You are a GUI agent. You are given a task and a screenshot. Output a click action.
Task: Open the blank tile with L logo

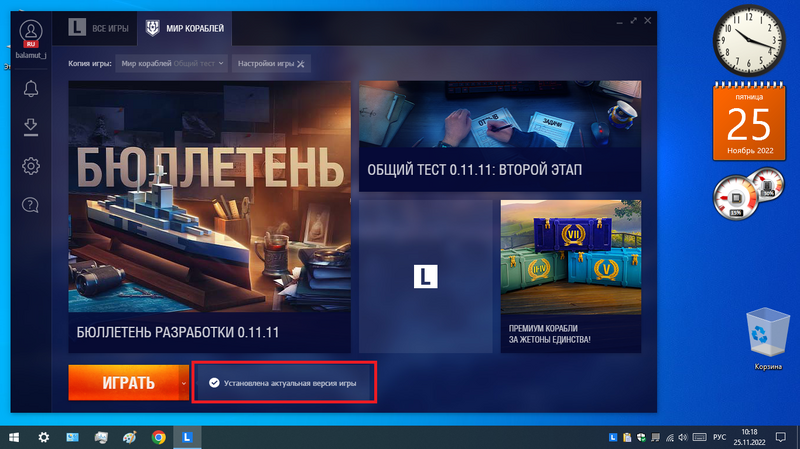coord(426,276)
